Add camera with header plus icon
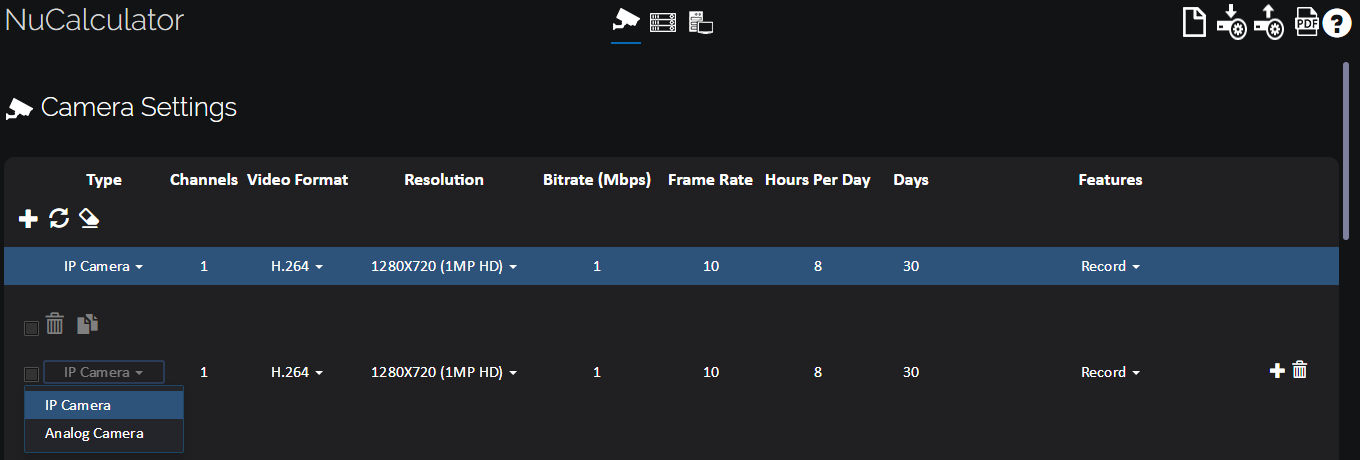Screen dimensions: 1360x460 (x=28, y=218)
